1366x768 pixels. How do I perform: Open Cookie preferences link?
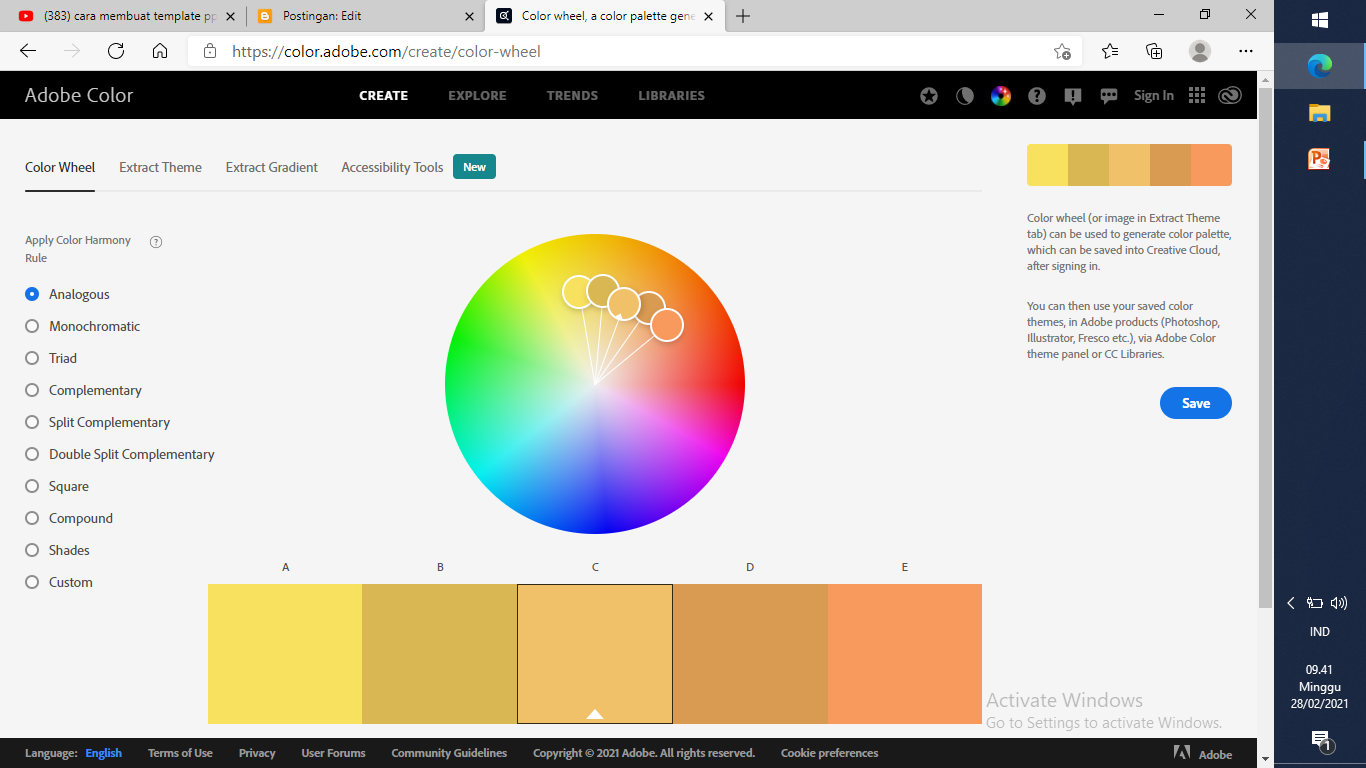click(829, 753)
